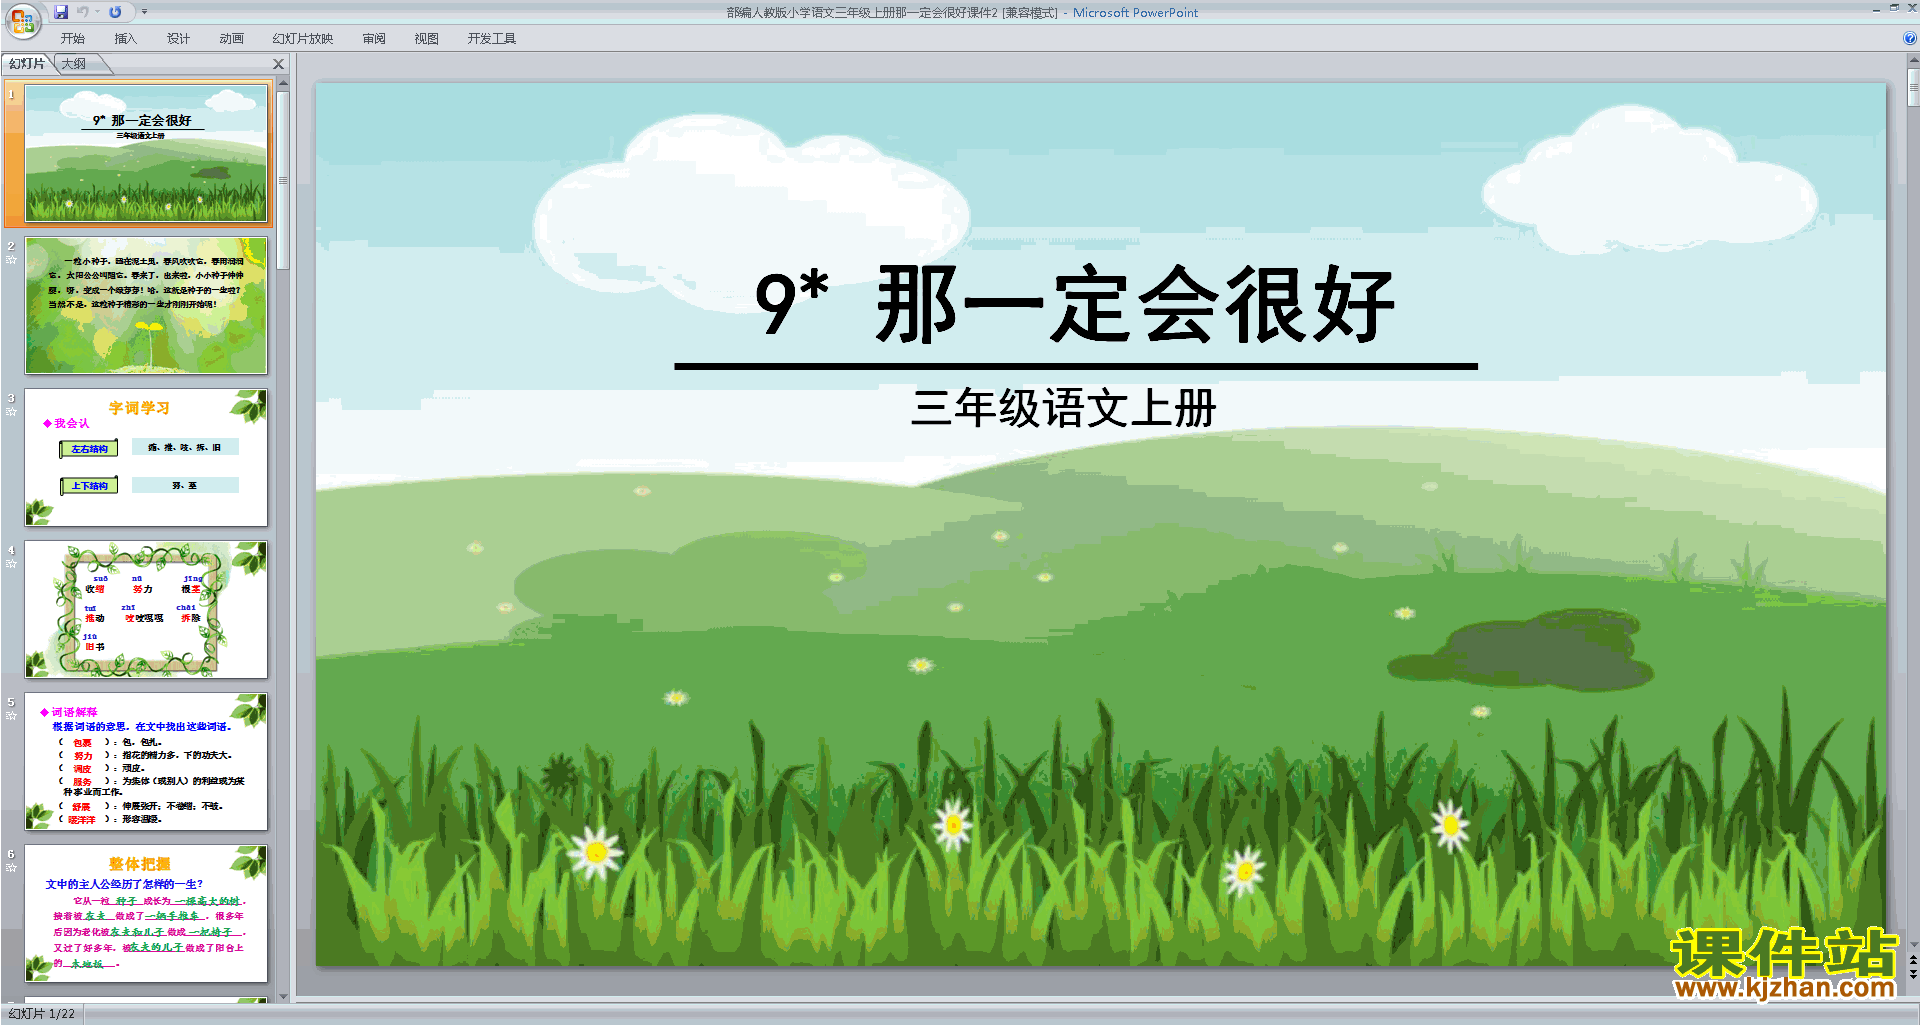This screenshot has height=1025, width=1920.
Task: Open the 设计 ribbon tab
Action: click(178, 39)
